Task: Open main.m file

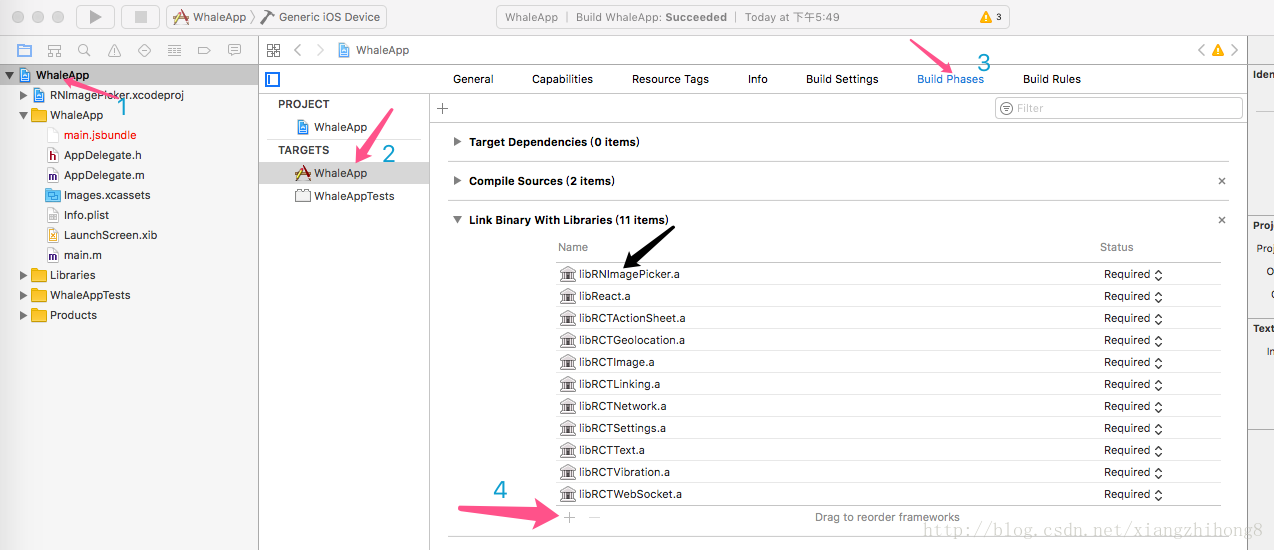Action: 82,255
